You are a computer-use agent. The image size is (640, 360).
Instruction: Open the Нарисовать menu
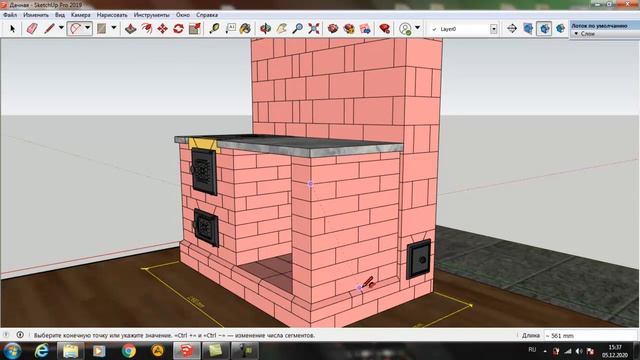coord(112,15)
